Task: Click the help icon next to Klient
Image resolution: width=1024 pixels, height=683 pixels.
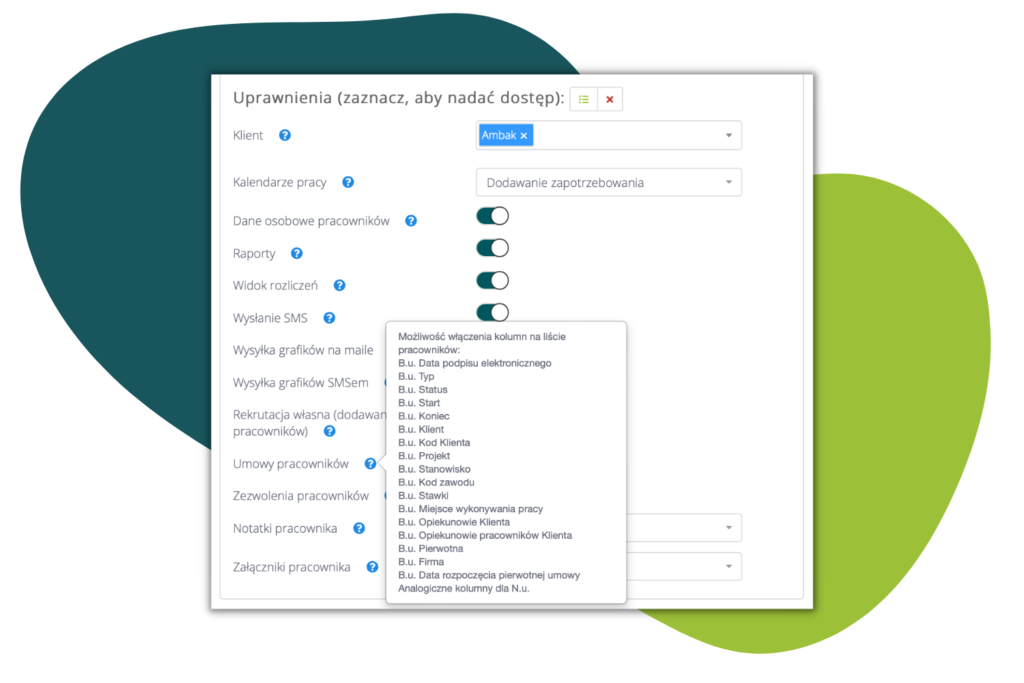Action: point(285,135)
